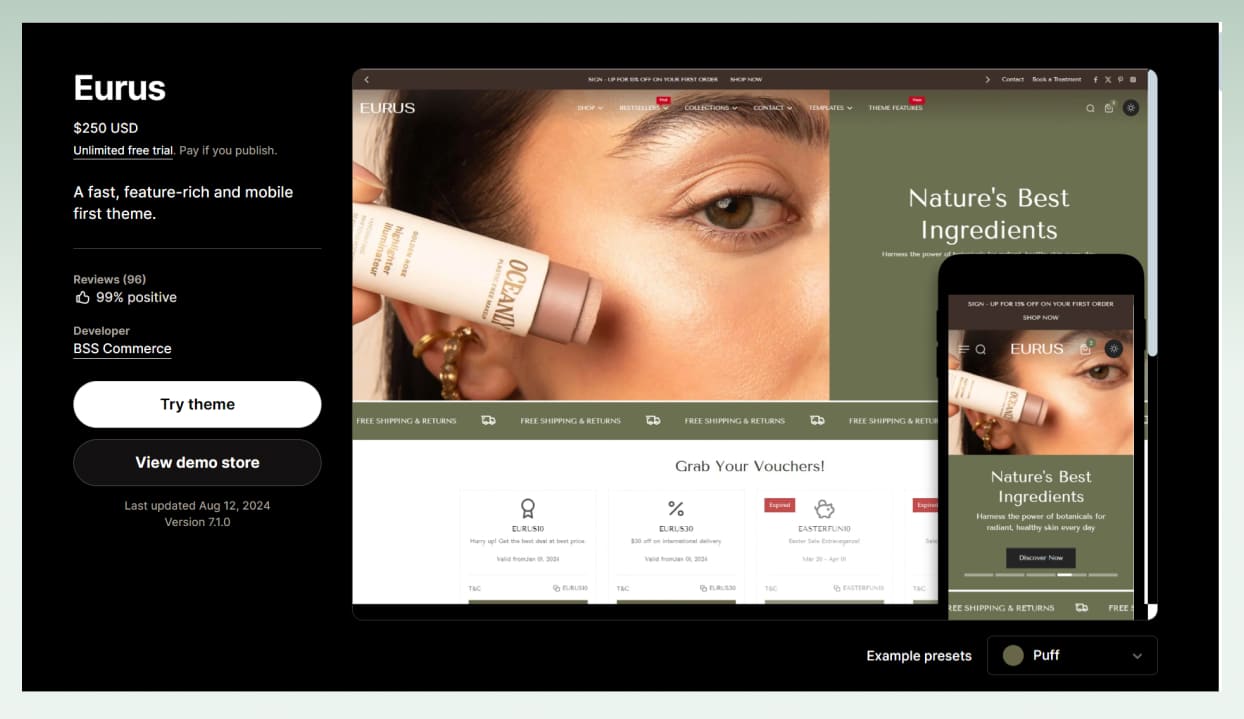Screen dimensions: 1244x719
Task: Open the View demo store button
Action: 197,462
